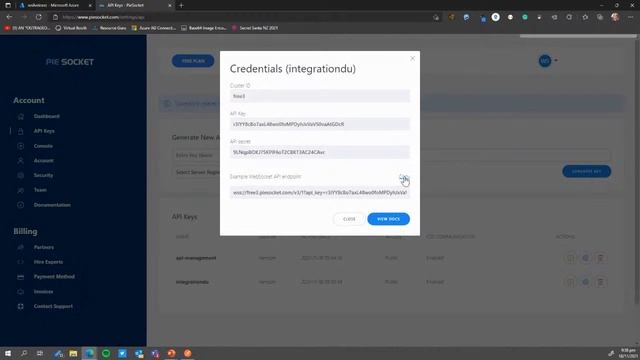Select the sample WebSocket API endpoint field

point(320,192)
